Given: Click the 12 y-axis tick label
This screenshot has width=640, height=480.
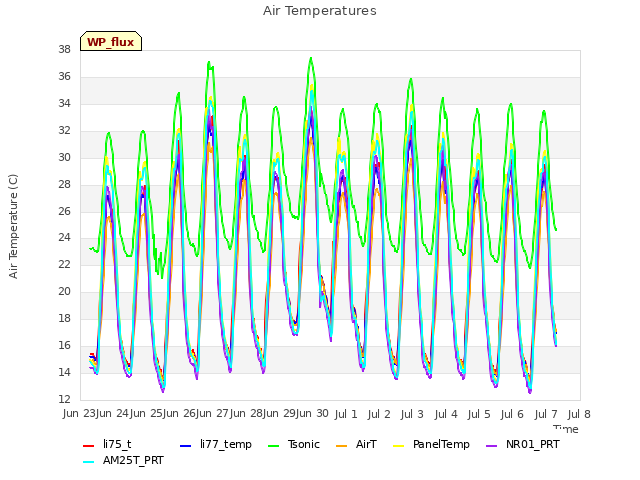Looking at the screenshot, I should (64, 399).
